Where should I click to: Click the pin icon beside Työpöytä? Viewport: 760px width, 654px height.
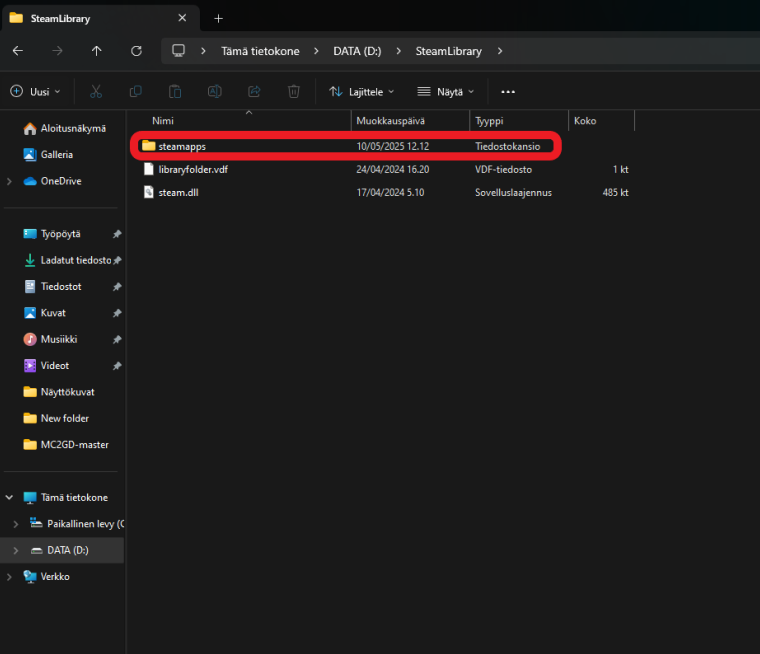pos(117,234)
